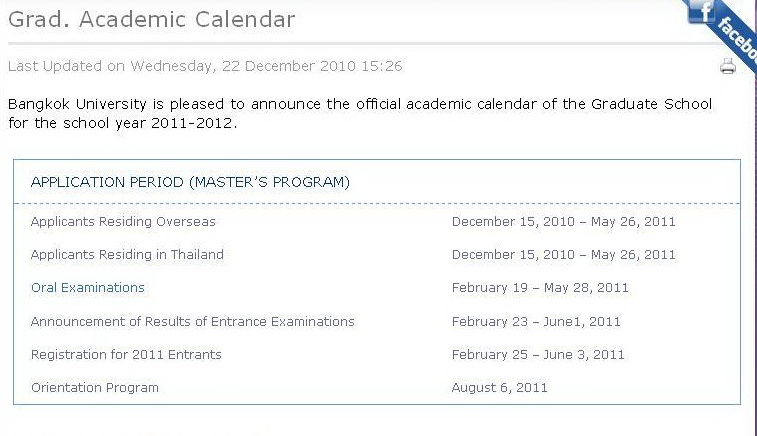Click the printer icon

click(728, 66)
